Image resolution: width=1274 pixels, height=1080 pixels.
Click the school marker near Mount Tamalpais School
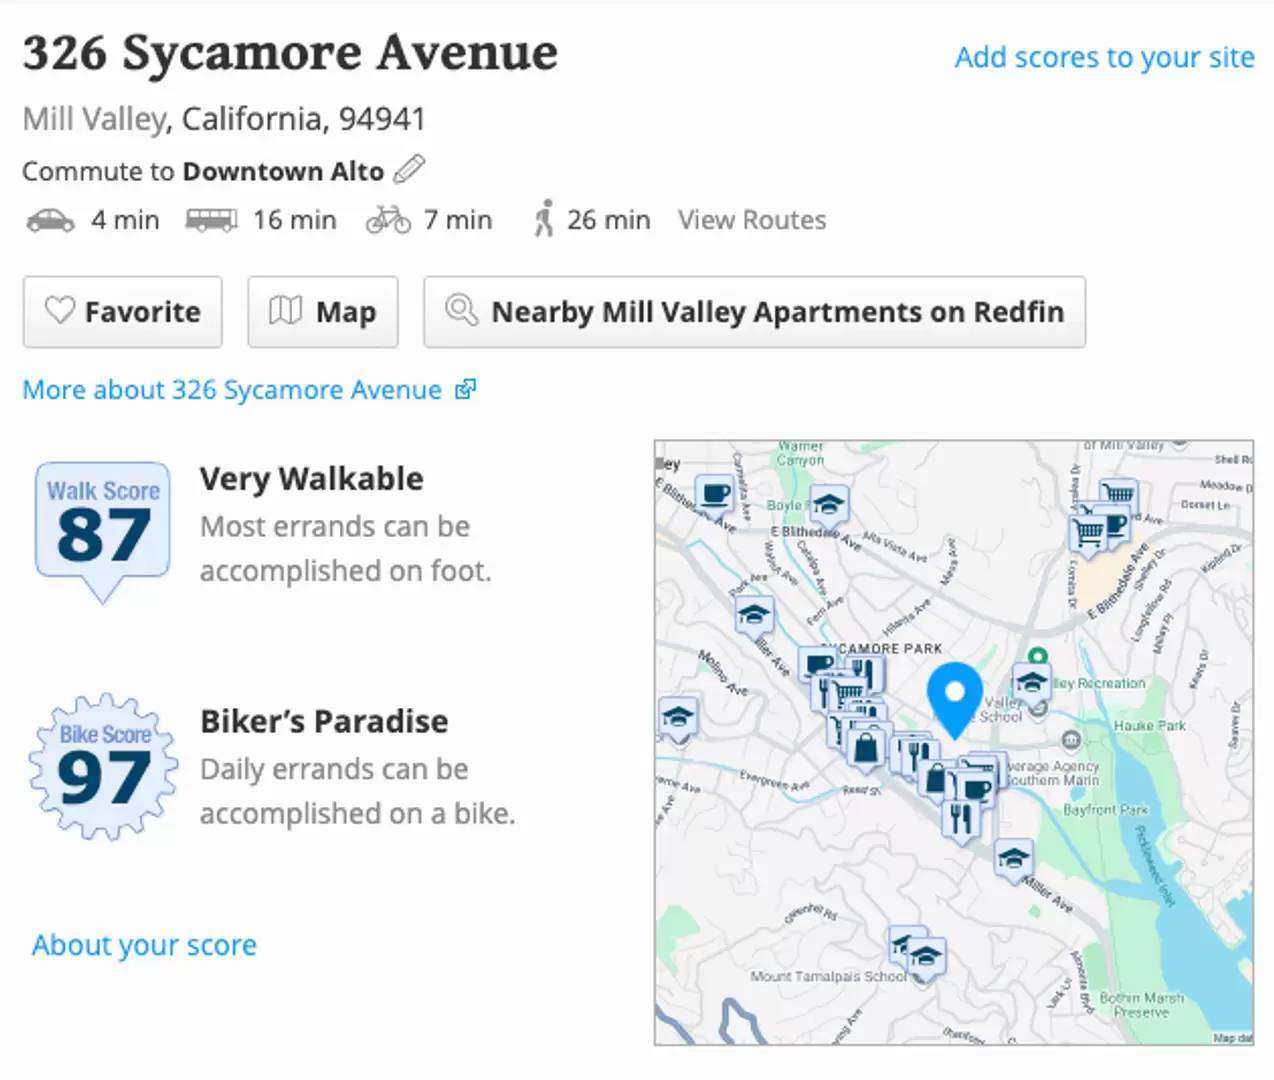pos(927,958)
